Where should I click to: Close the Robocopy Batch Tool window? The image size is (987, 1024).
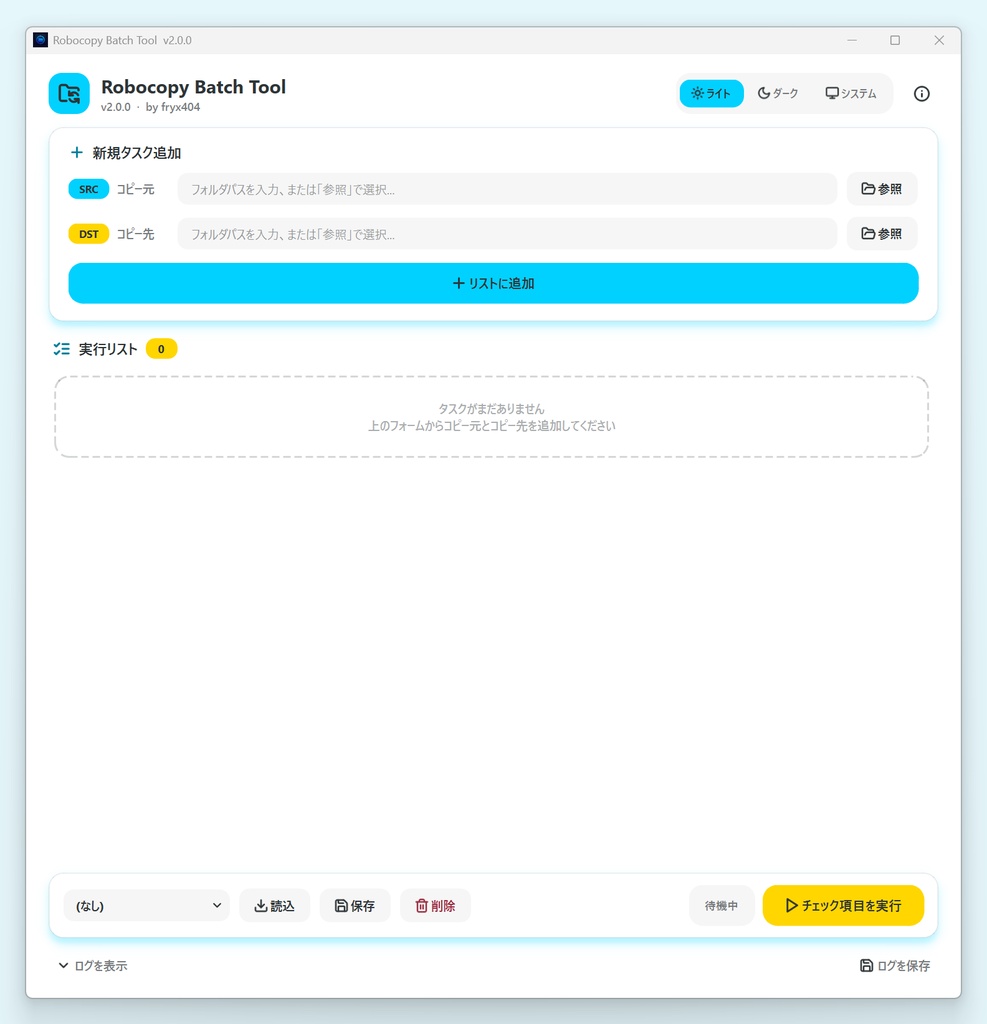[939, 40]
